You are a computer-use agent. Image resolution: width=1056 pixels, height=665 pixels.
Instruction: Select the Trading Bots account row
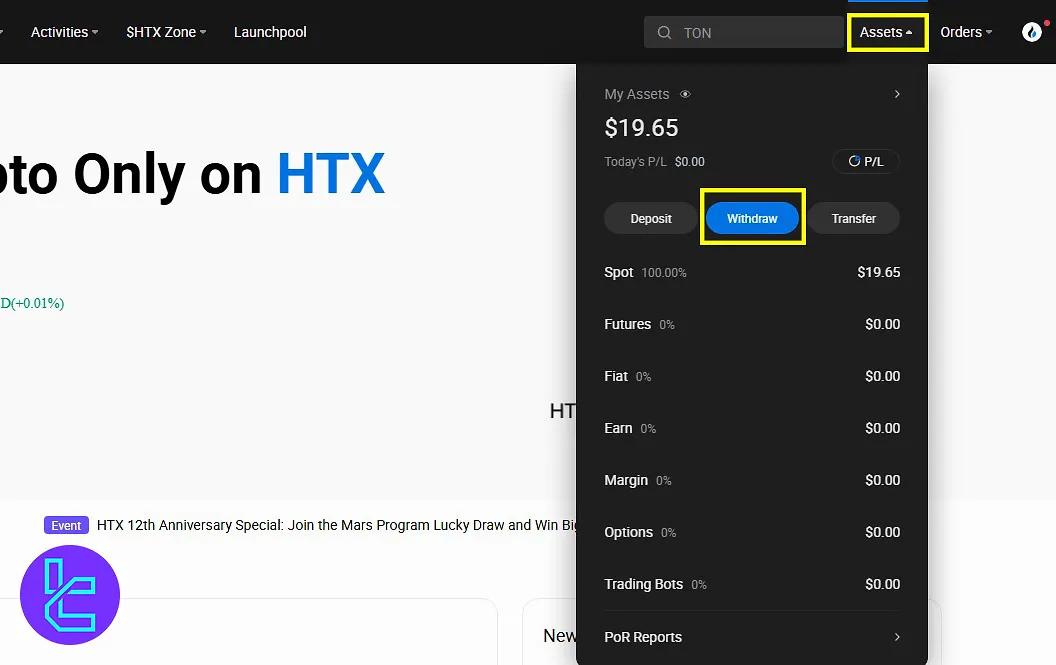point(752,584)
